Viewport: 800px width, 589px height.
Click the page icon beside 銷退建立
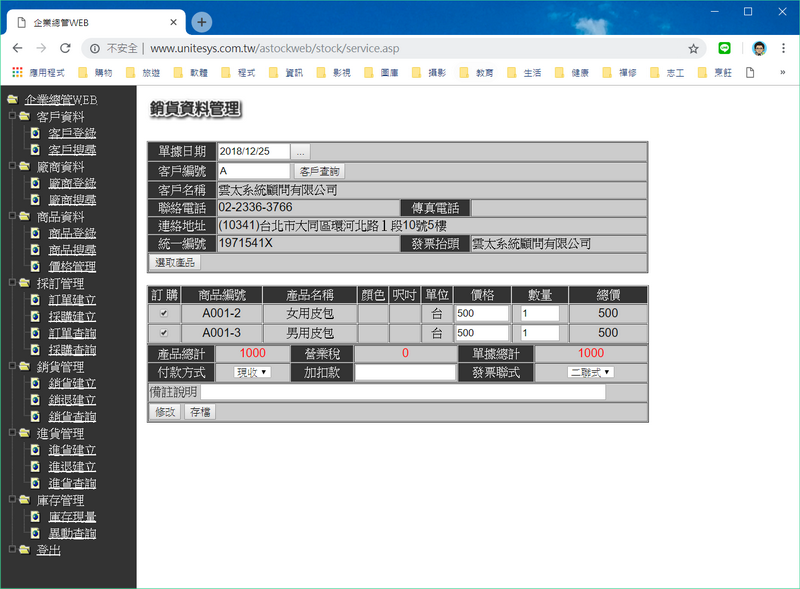point(35,400)
